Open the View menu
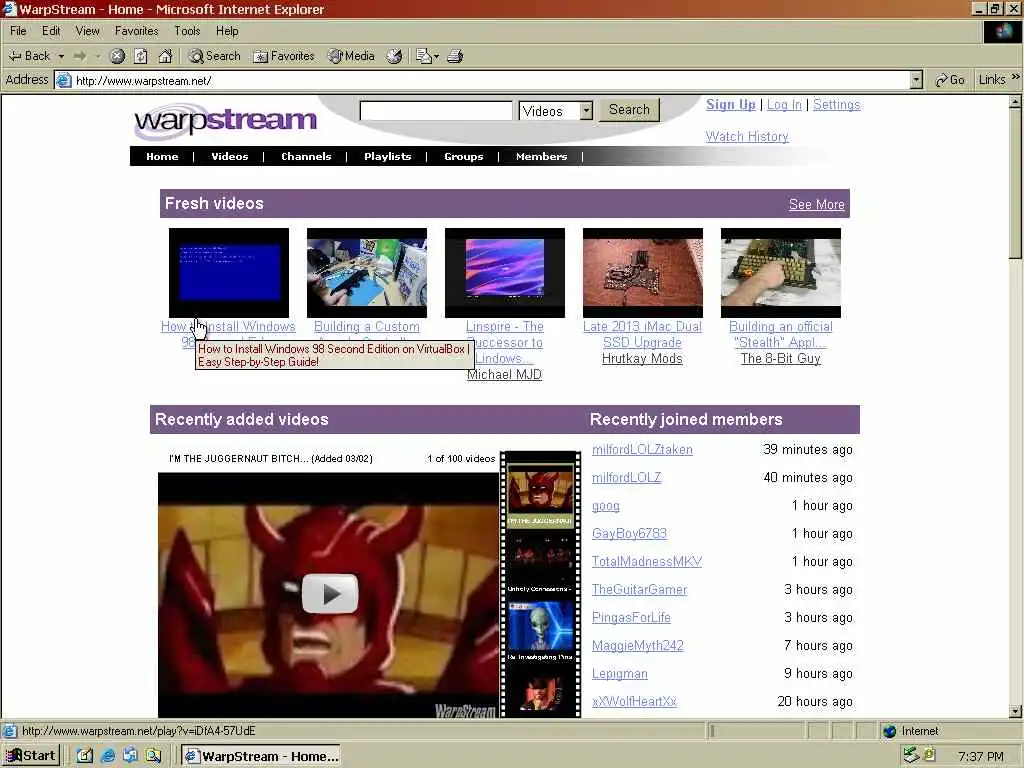 (87, 31)
